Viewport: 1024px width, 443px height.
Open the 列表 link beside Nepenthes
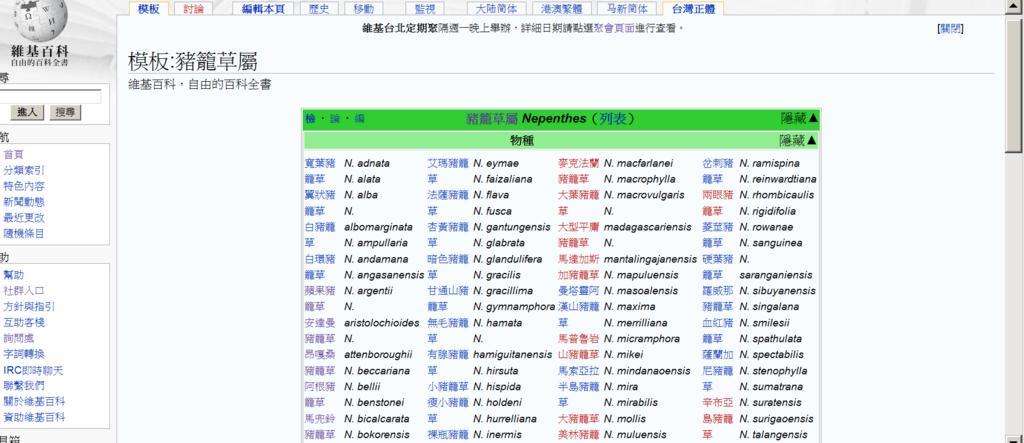click(x=613, y=119)
